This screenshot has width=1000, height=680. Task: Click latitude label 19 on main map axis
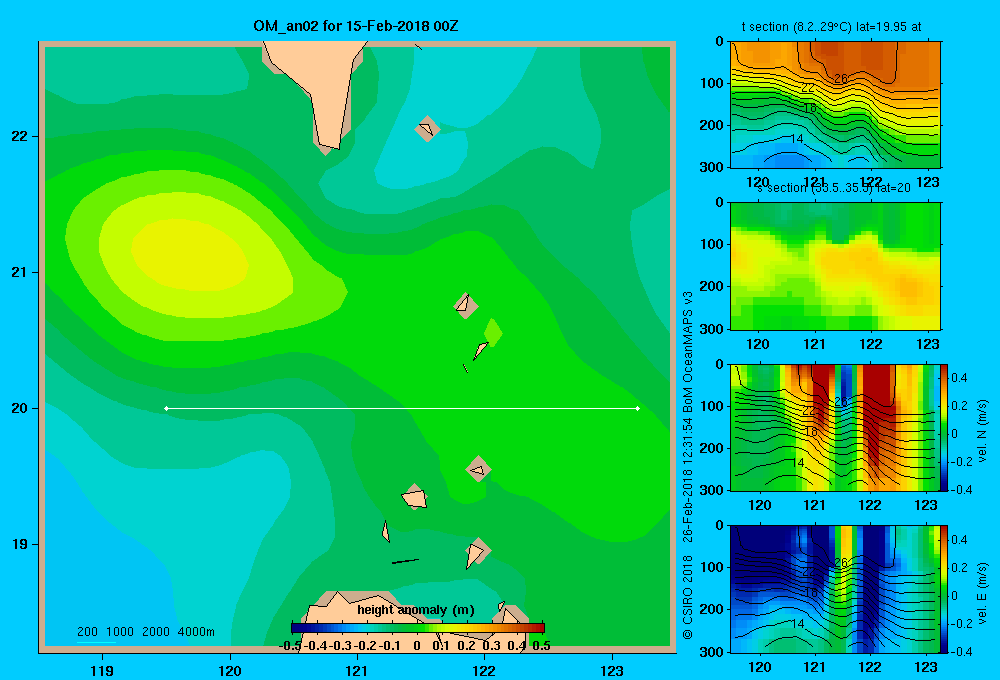[19, 544]
